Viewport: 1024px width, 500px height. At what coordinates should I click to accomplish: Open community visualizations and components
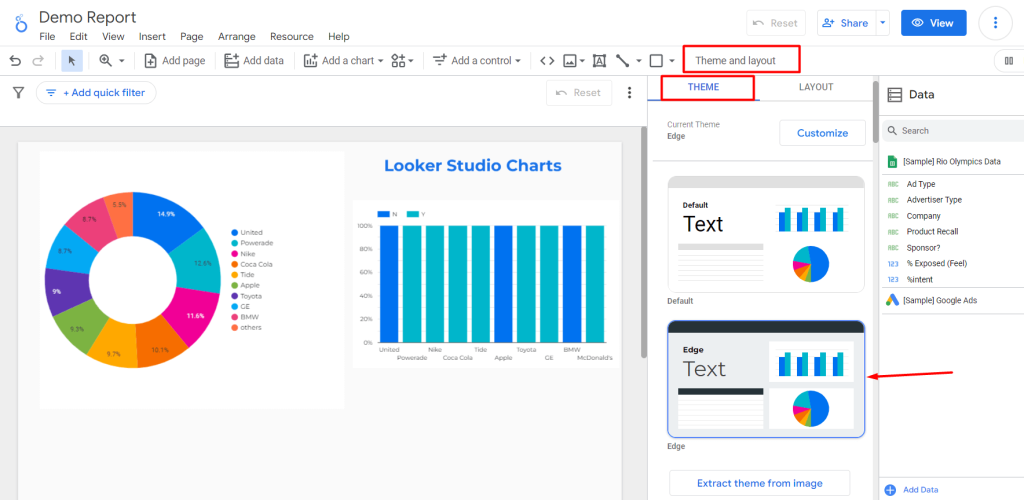(x=402, y=61)
